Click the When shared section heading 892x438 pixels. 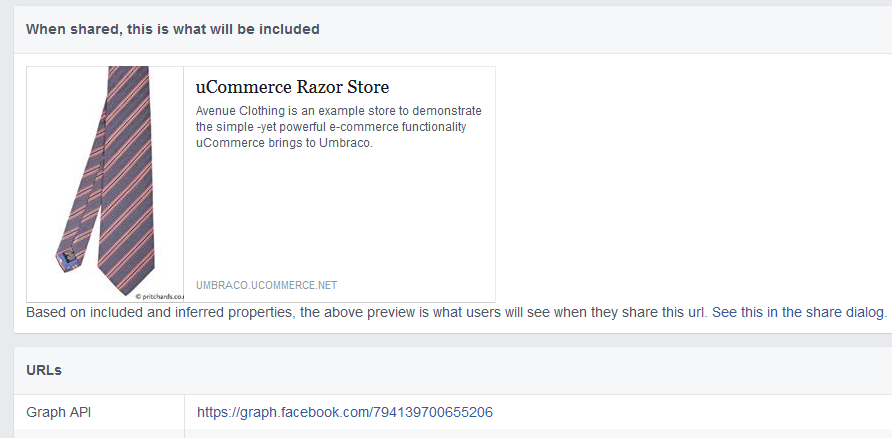(173, 29)
